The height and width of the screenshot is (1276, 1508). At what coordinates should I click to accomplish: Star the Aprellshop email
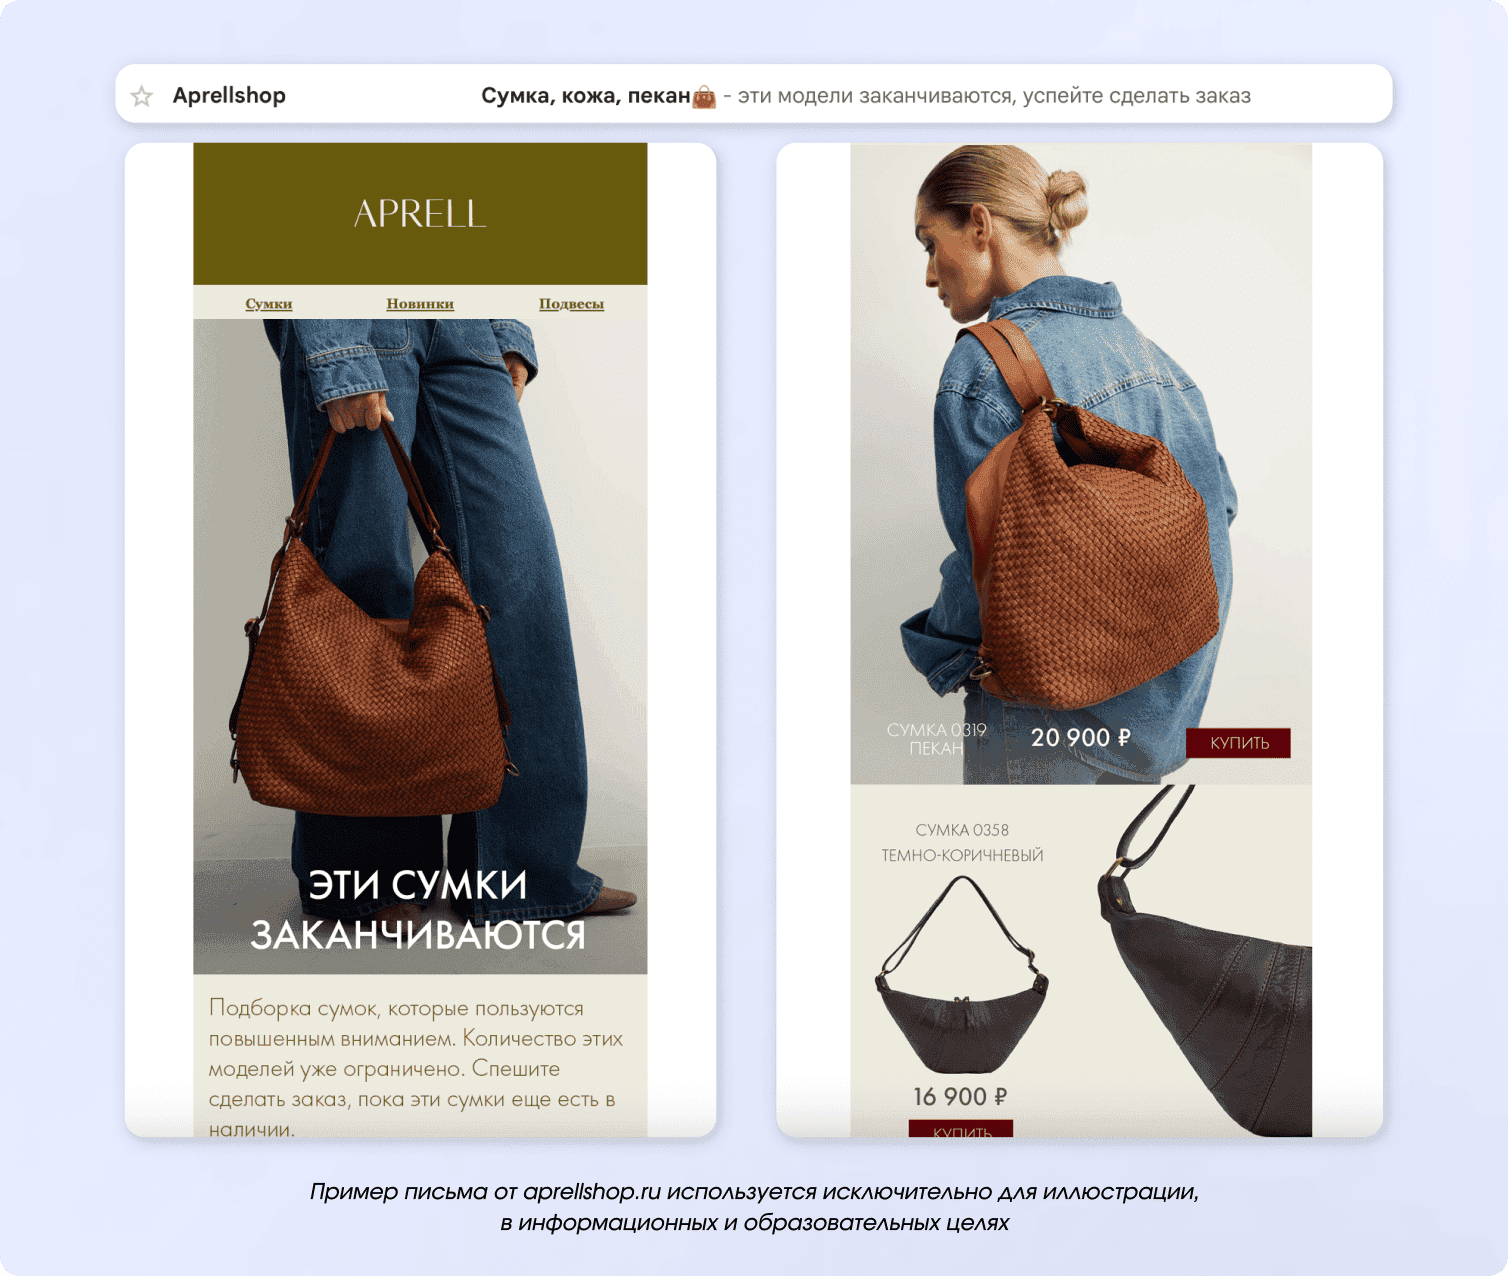click(x=142, y=96)
